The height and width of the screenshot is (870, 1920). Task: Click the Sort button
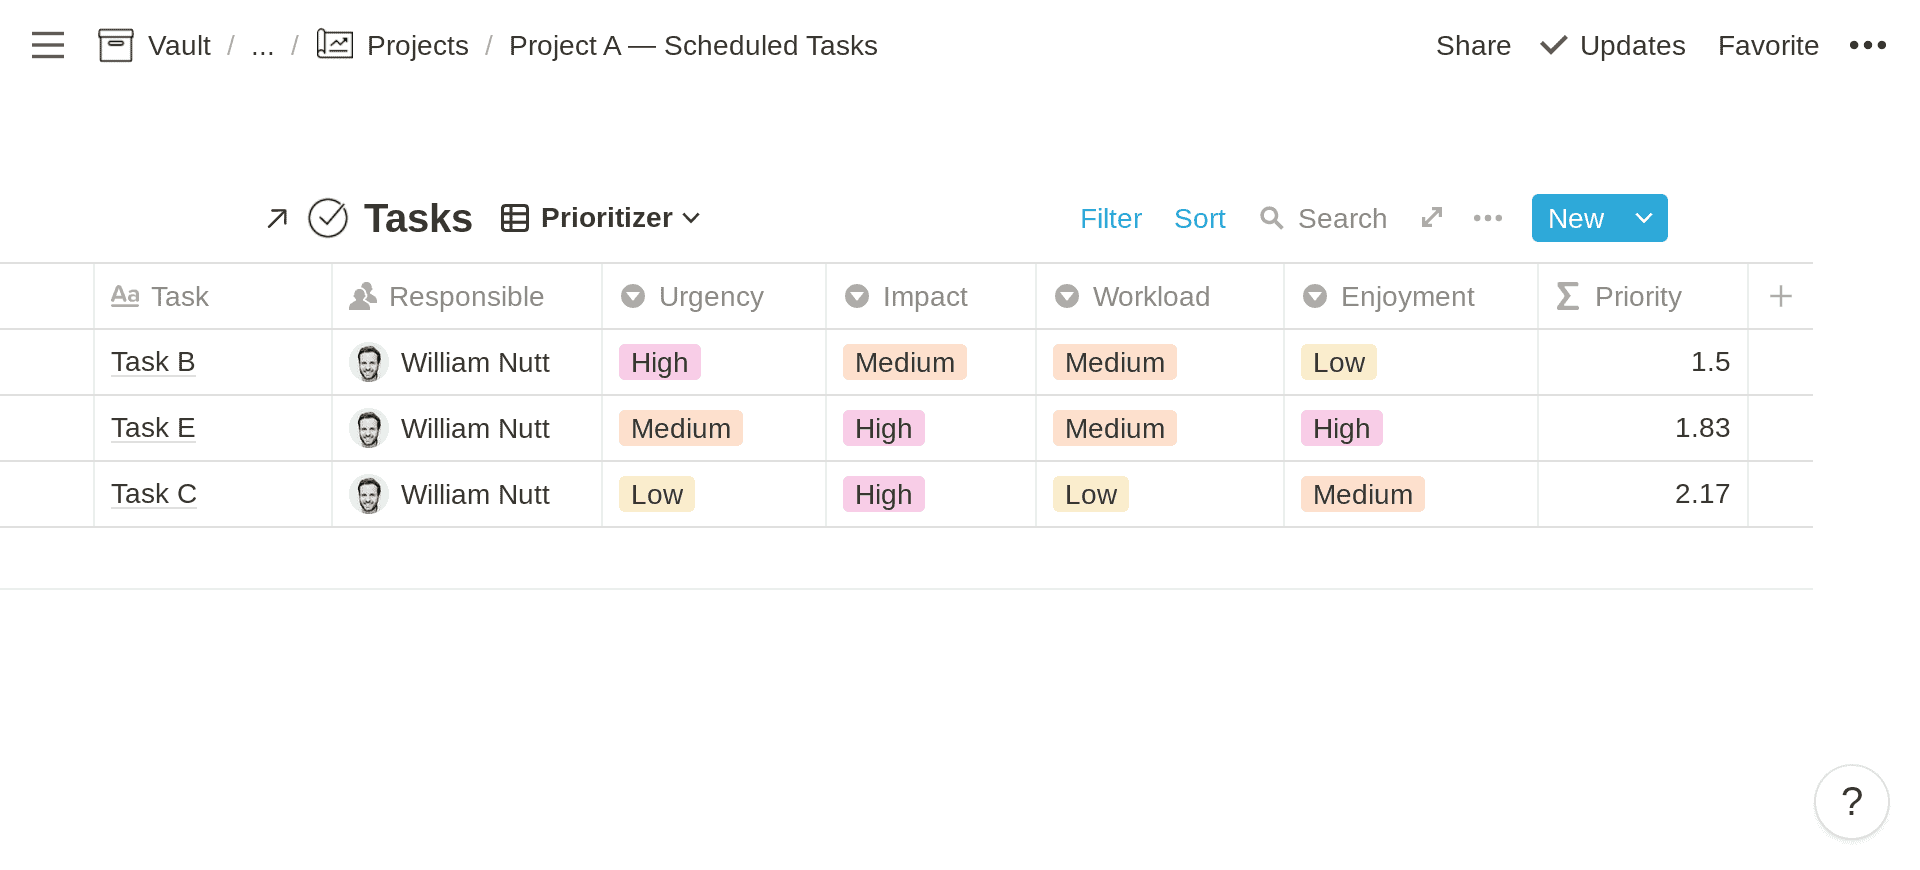1199,218
